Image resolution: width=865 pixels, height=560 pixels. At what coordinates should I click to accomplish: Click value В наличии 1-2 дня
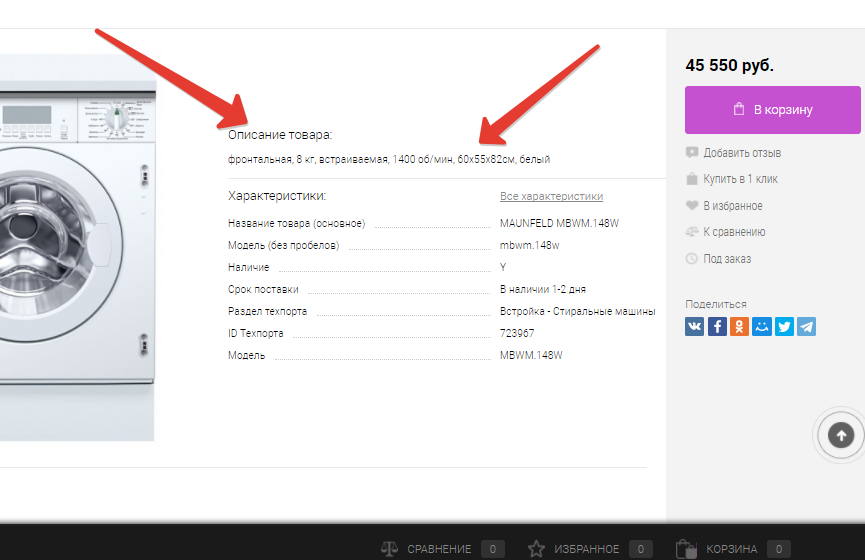click(543, 289)
